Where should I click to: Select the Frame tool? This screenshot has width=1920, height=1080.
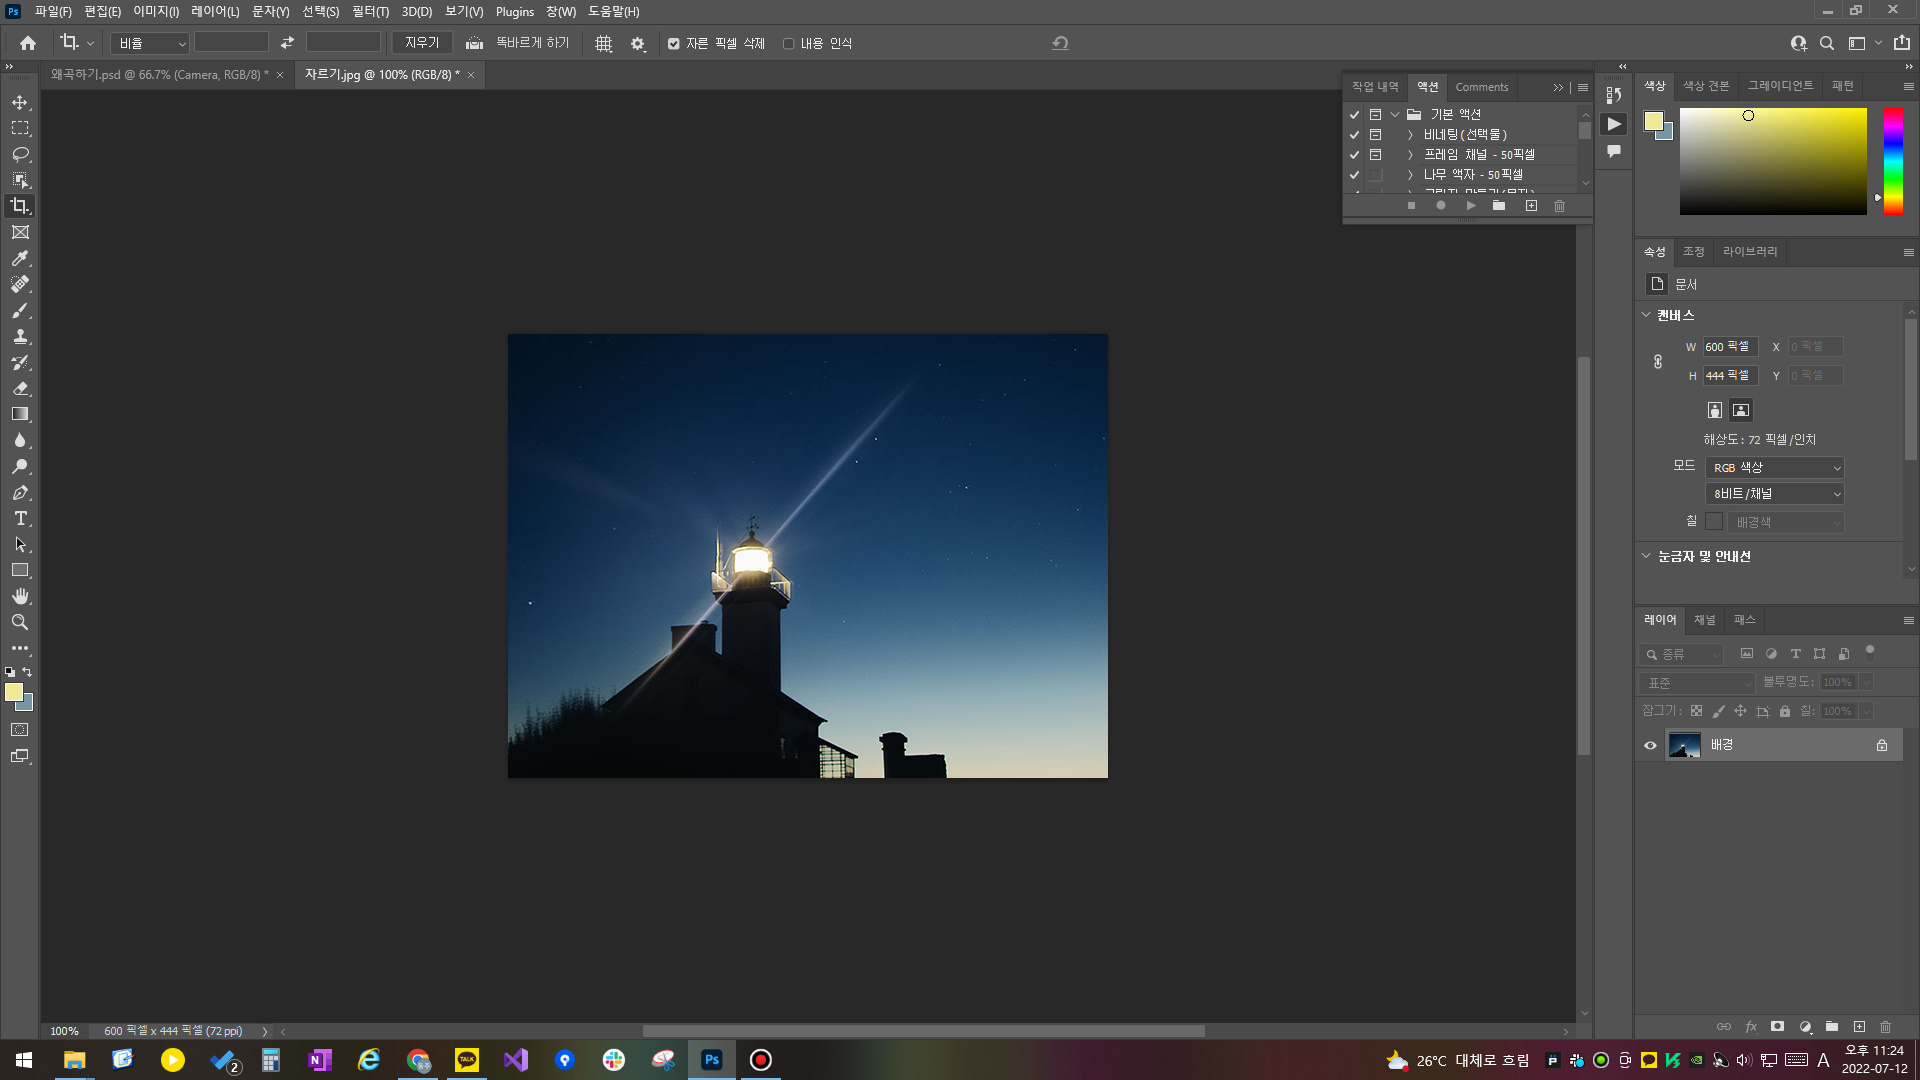pyautogui.click(x=20, y=232)
